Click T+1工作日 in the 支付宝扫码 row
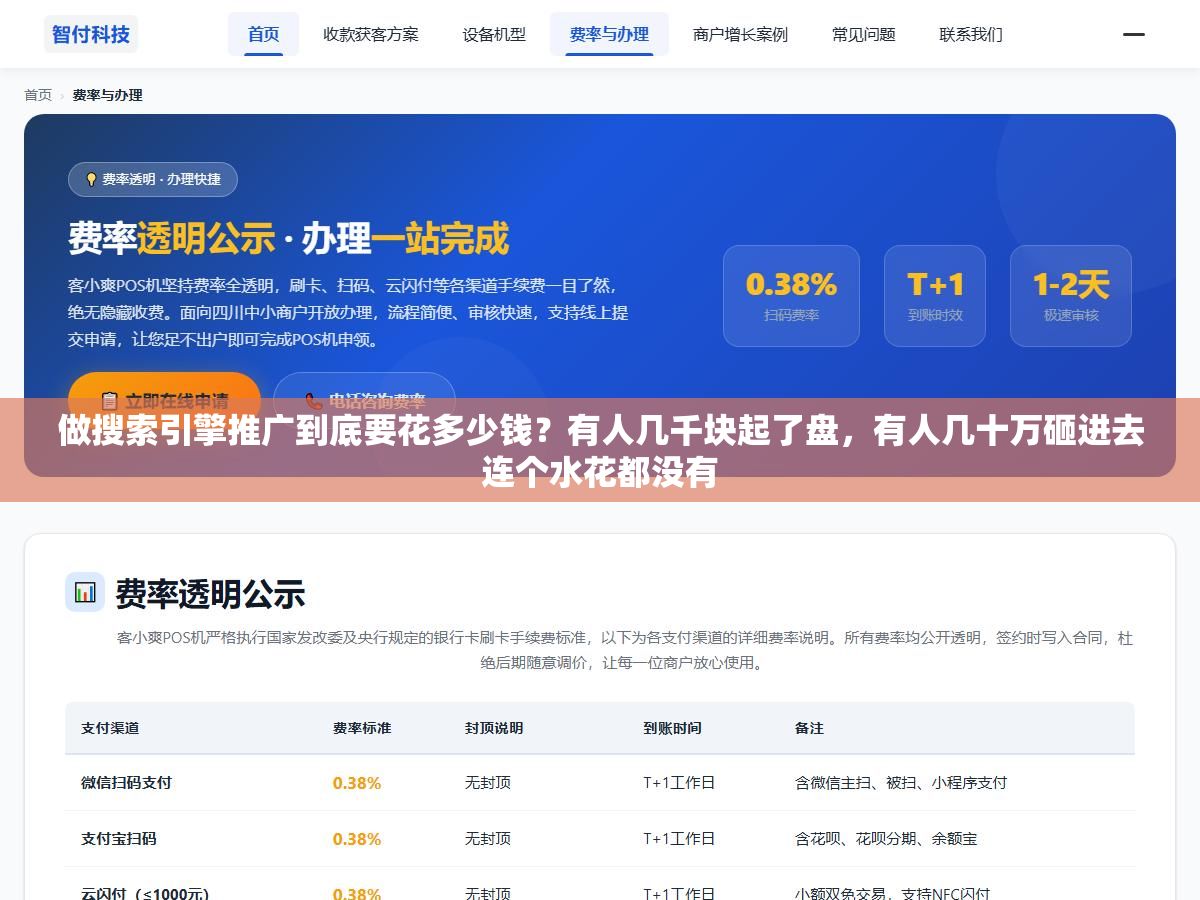The height and width of the screenshot is (900, 1200). pyautogui.click(x=679, y=839)
